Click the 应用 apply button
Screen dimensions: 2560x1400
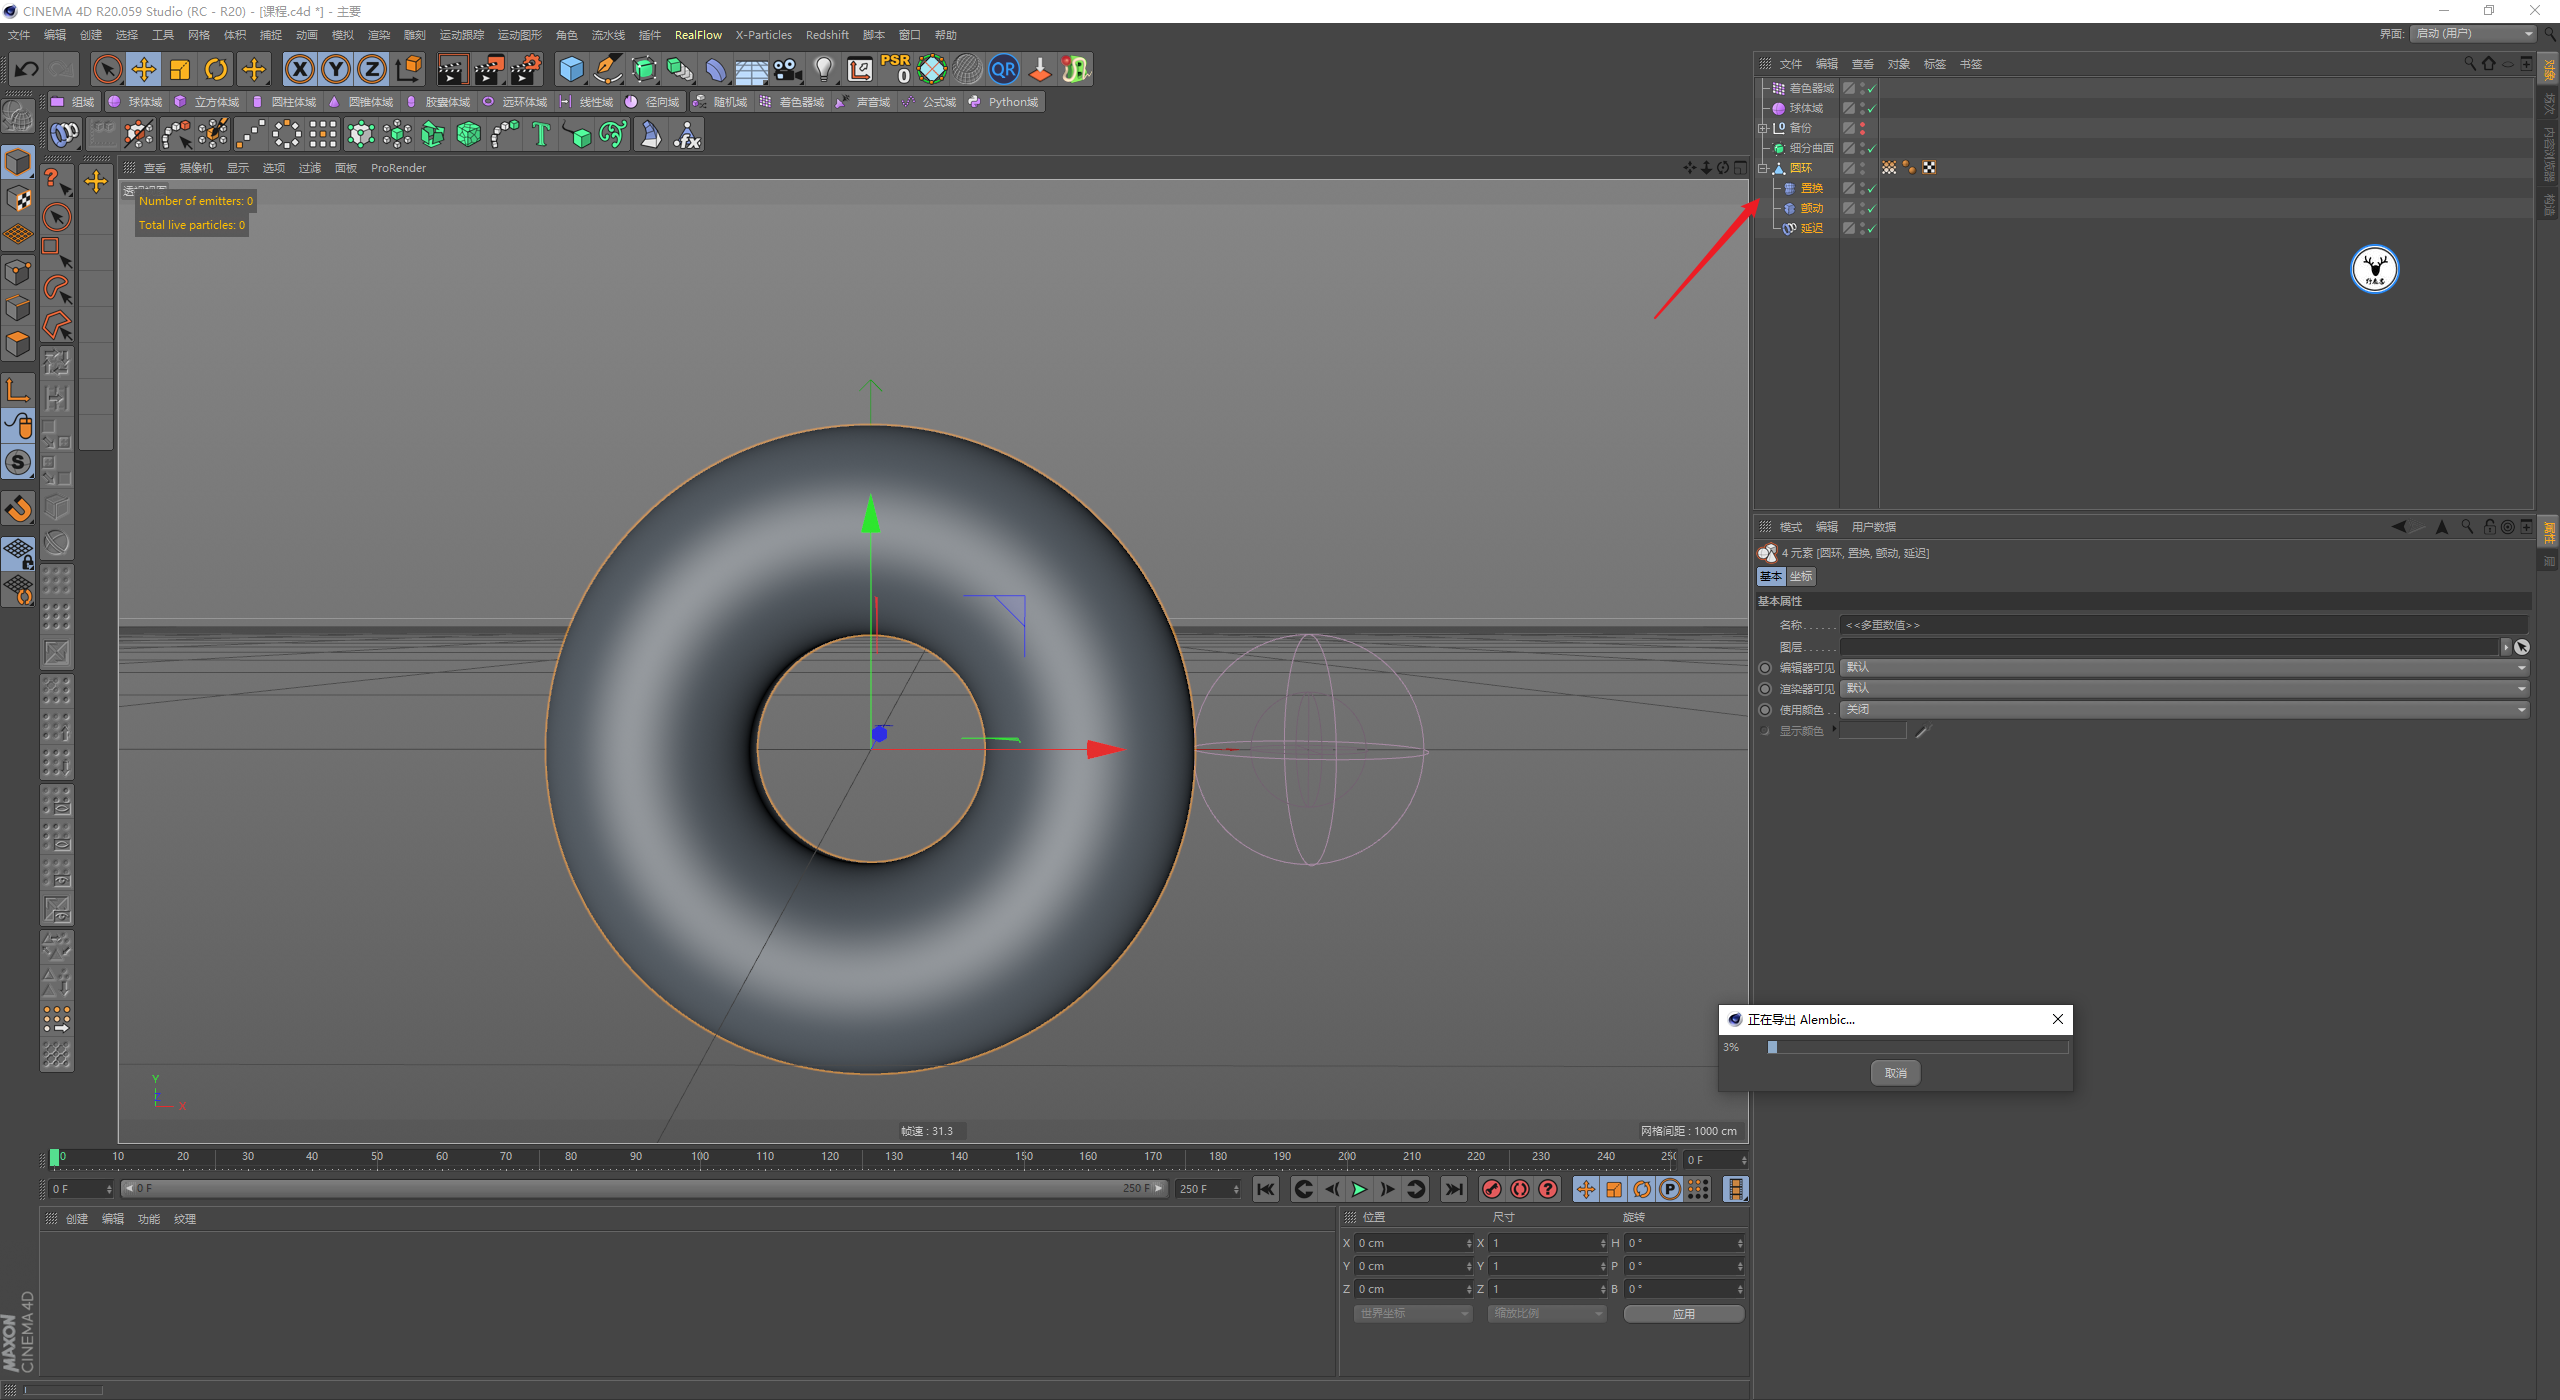pyautogui.click(x=1683, y=1314)
